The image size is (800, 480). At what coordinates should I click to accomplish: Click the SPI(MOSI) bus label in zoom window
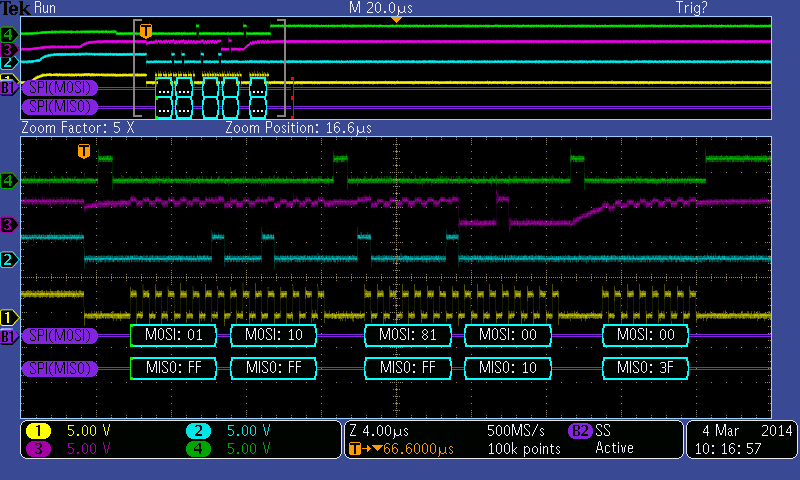[x=60, y=336]
